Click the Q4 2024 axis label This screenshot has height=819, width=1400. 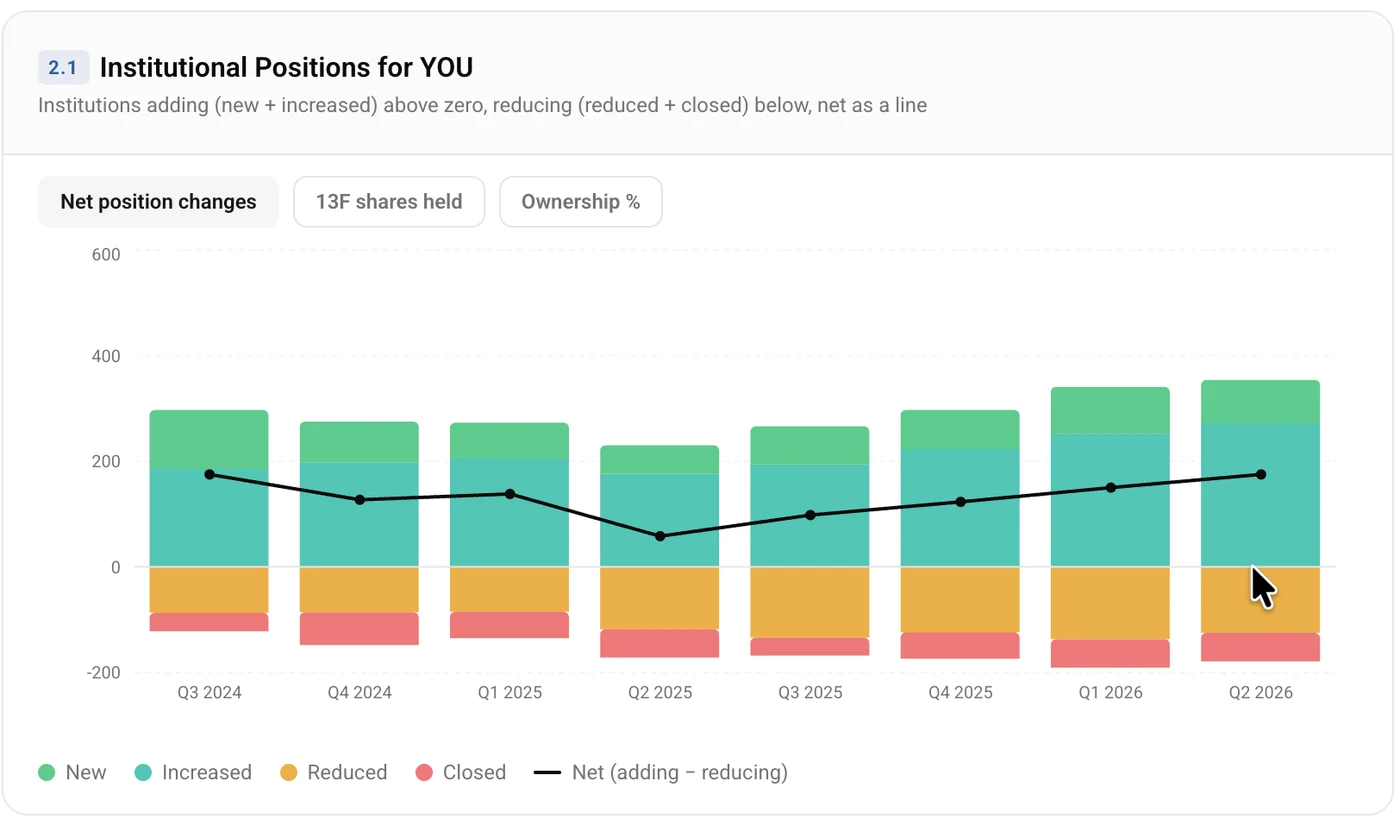coord(359,692)
